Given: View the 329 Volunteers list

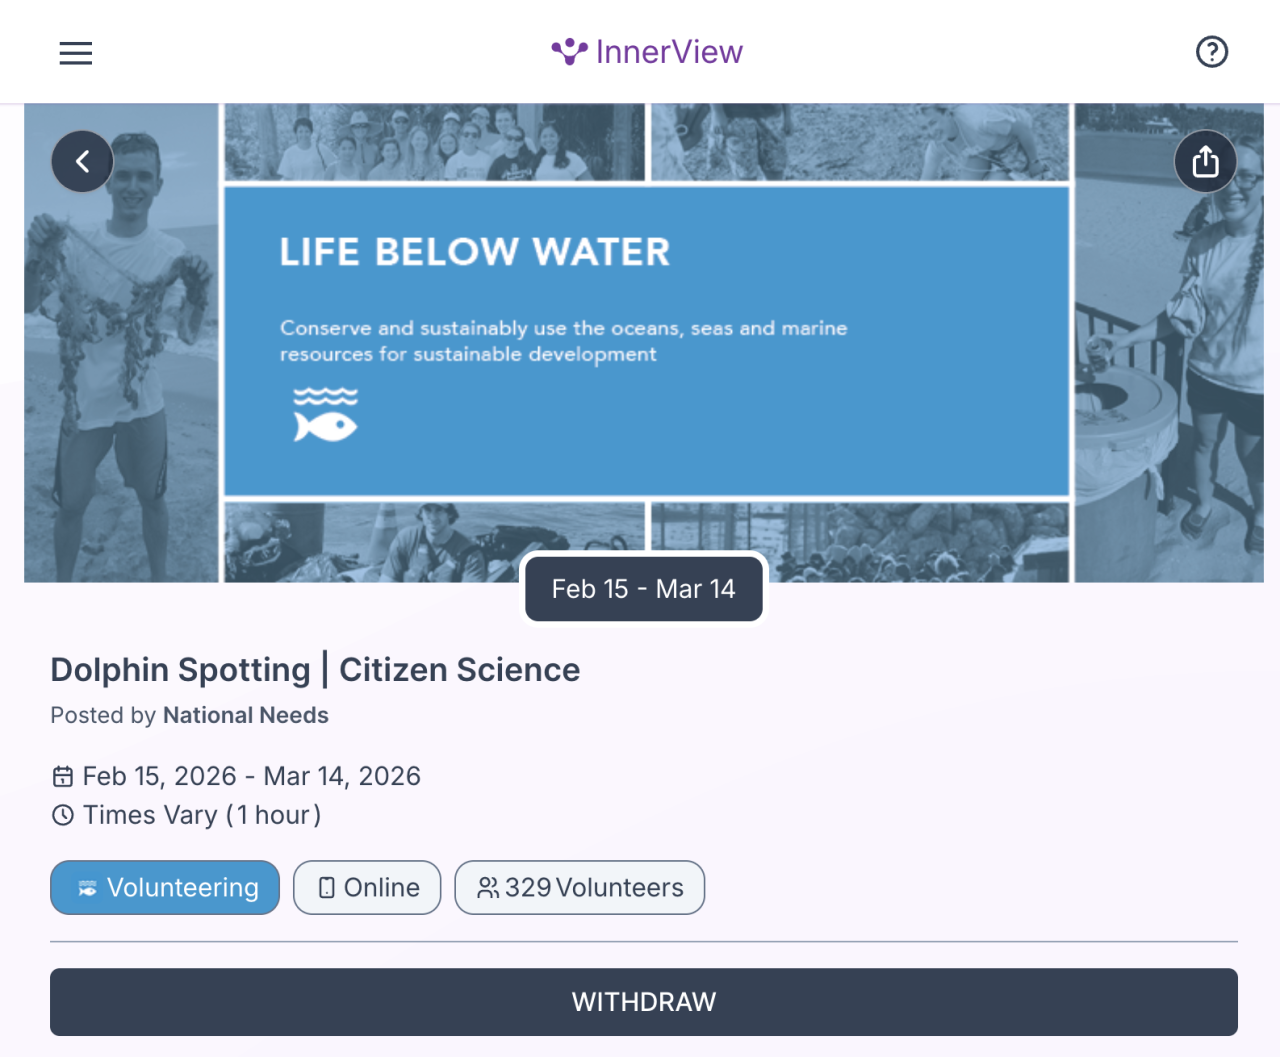Looking at the screenshot, I should click(x=580, y=887).
